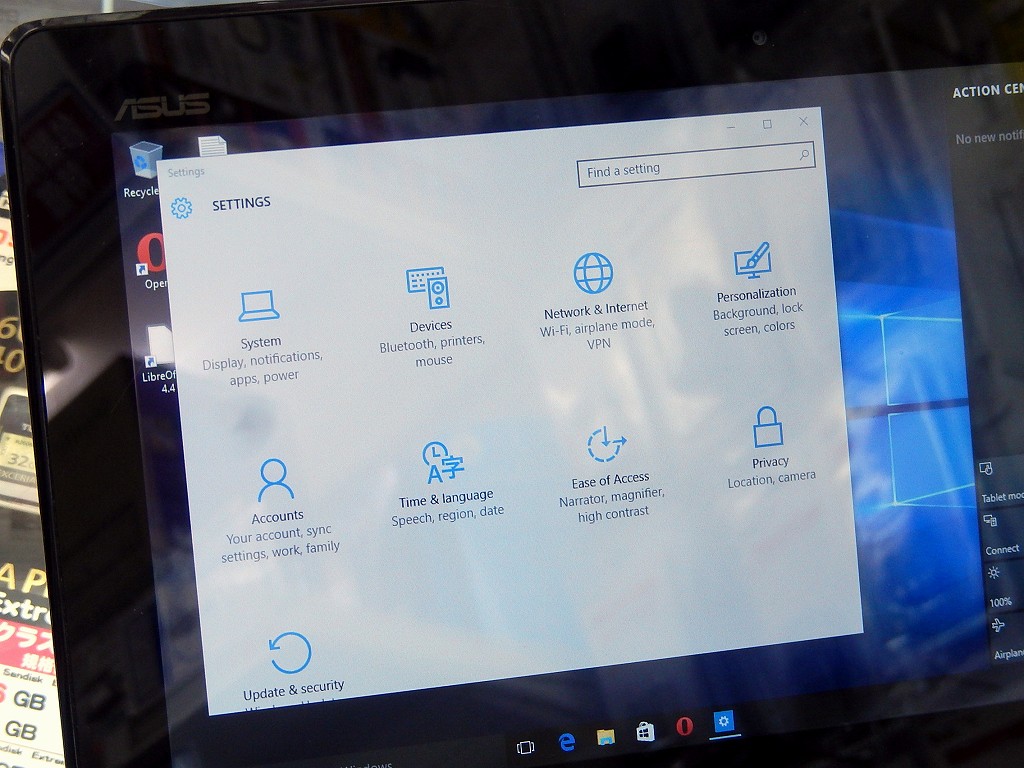
Task: Open File Explorer from the taskbar
Action: pos(606,737)
